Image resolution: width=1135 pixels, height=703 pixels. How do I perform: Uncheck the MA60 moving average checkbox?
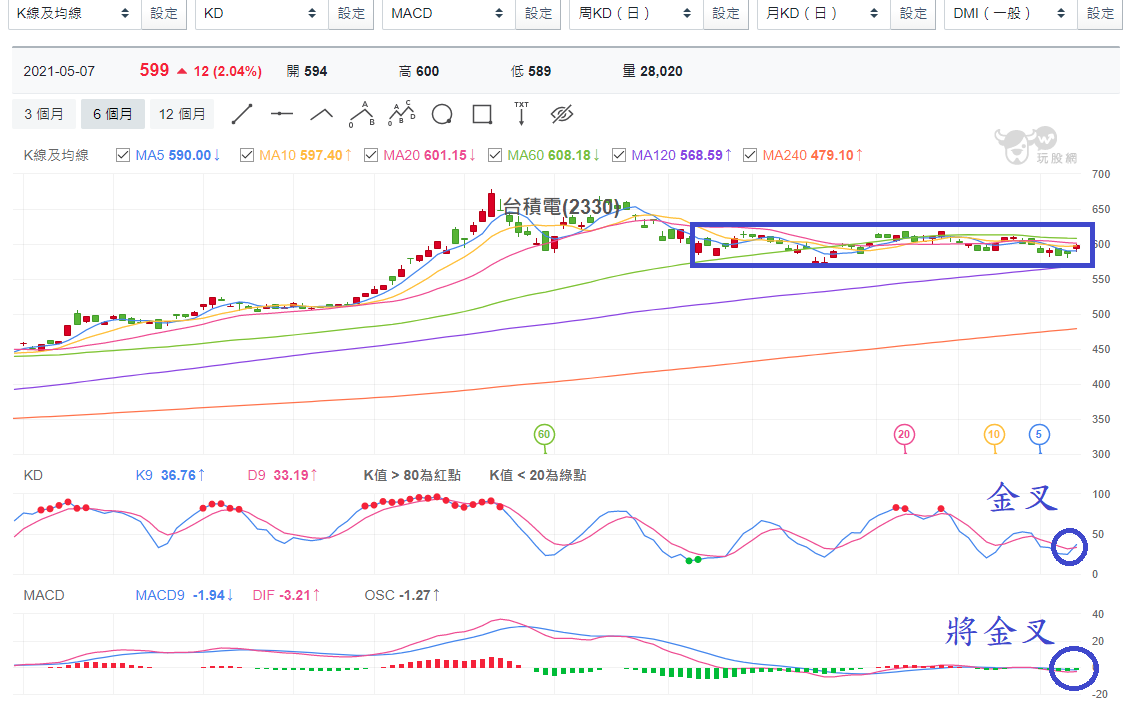495,155
